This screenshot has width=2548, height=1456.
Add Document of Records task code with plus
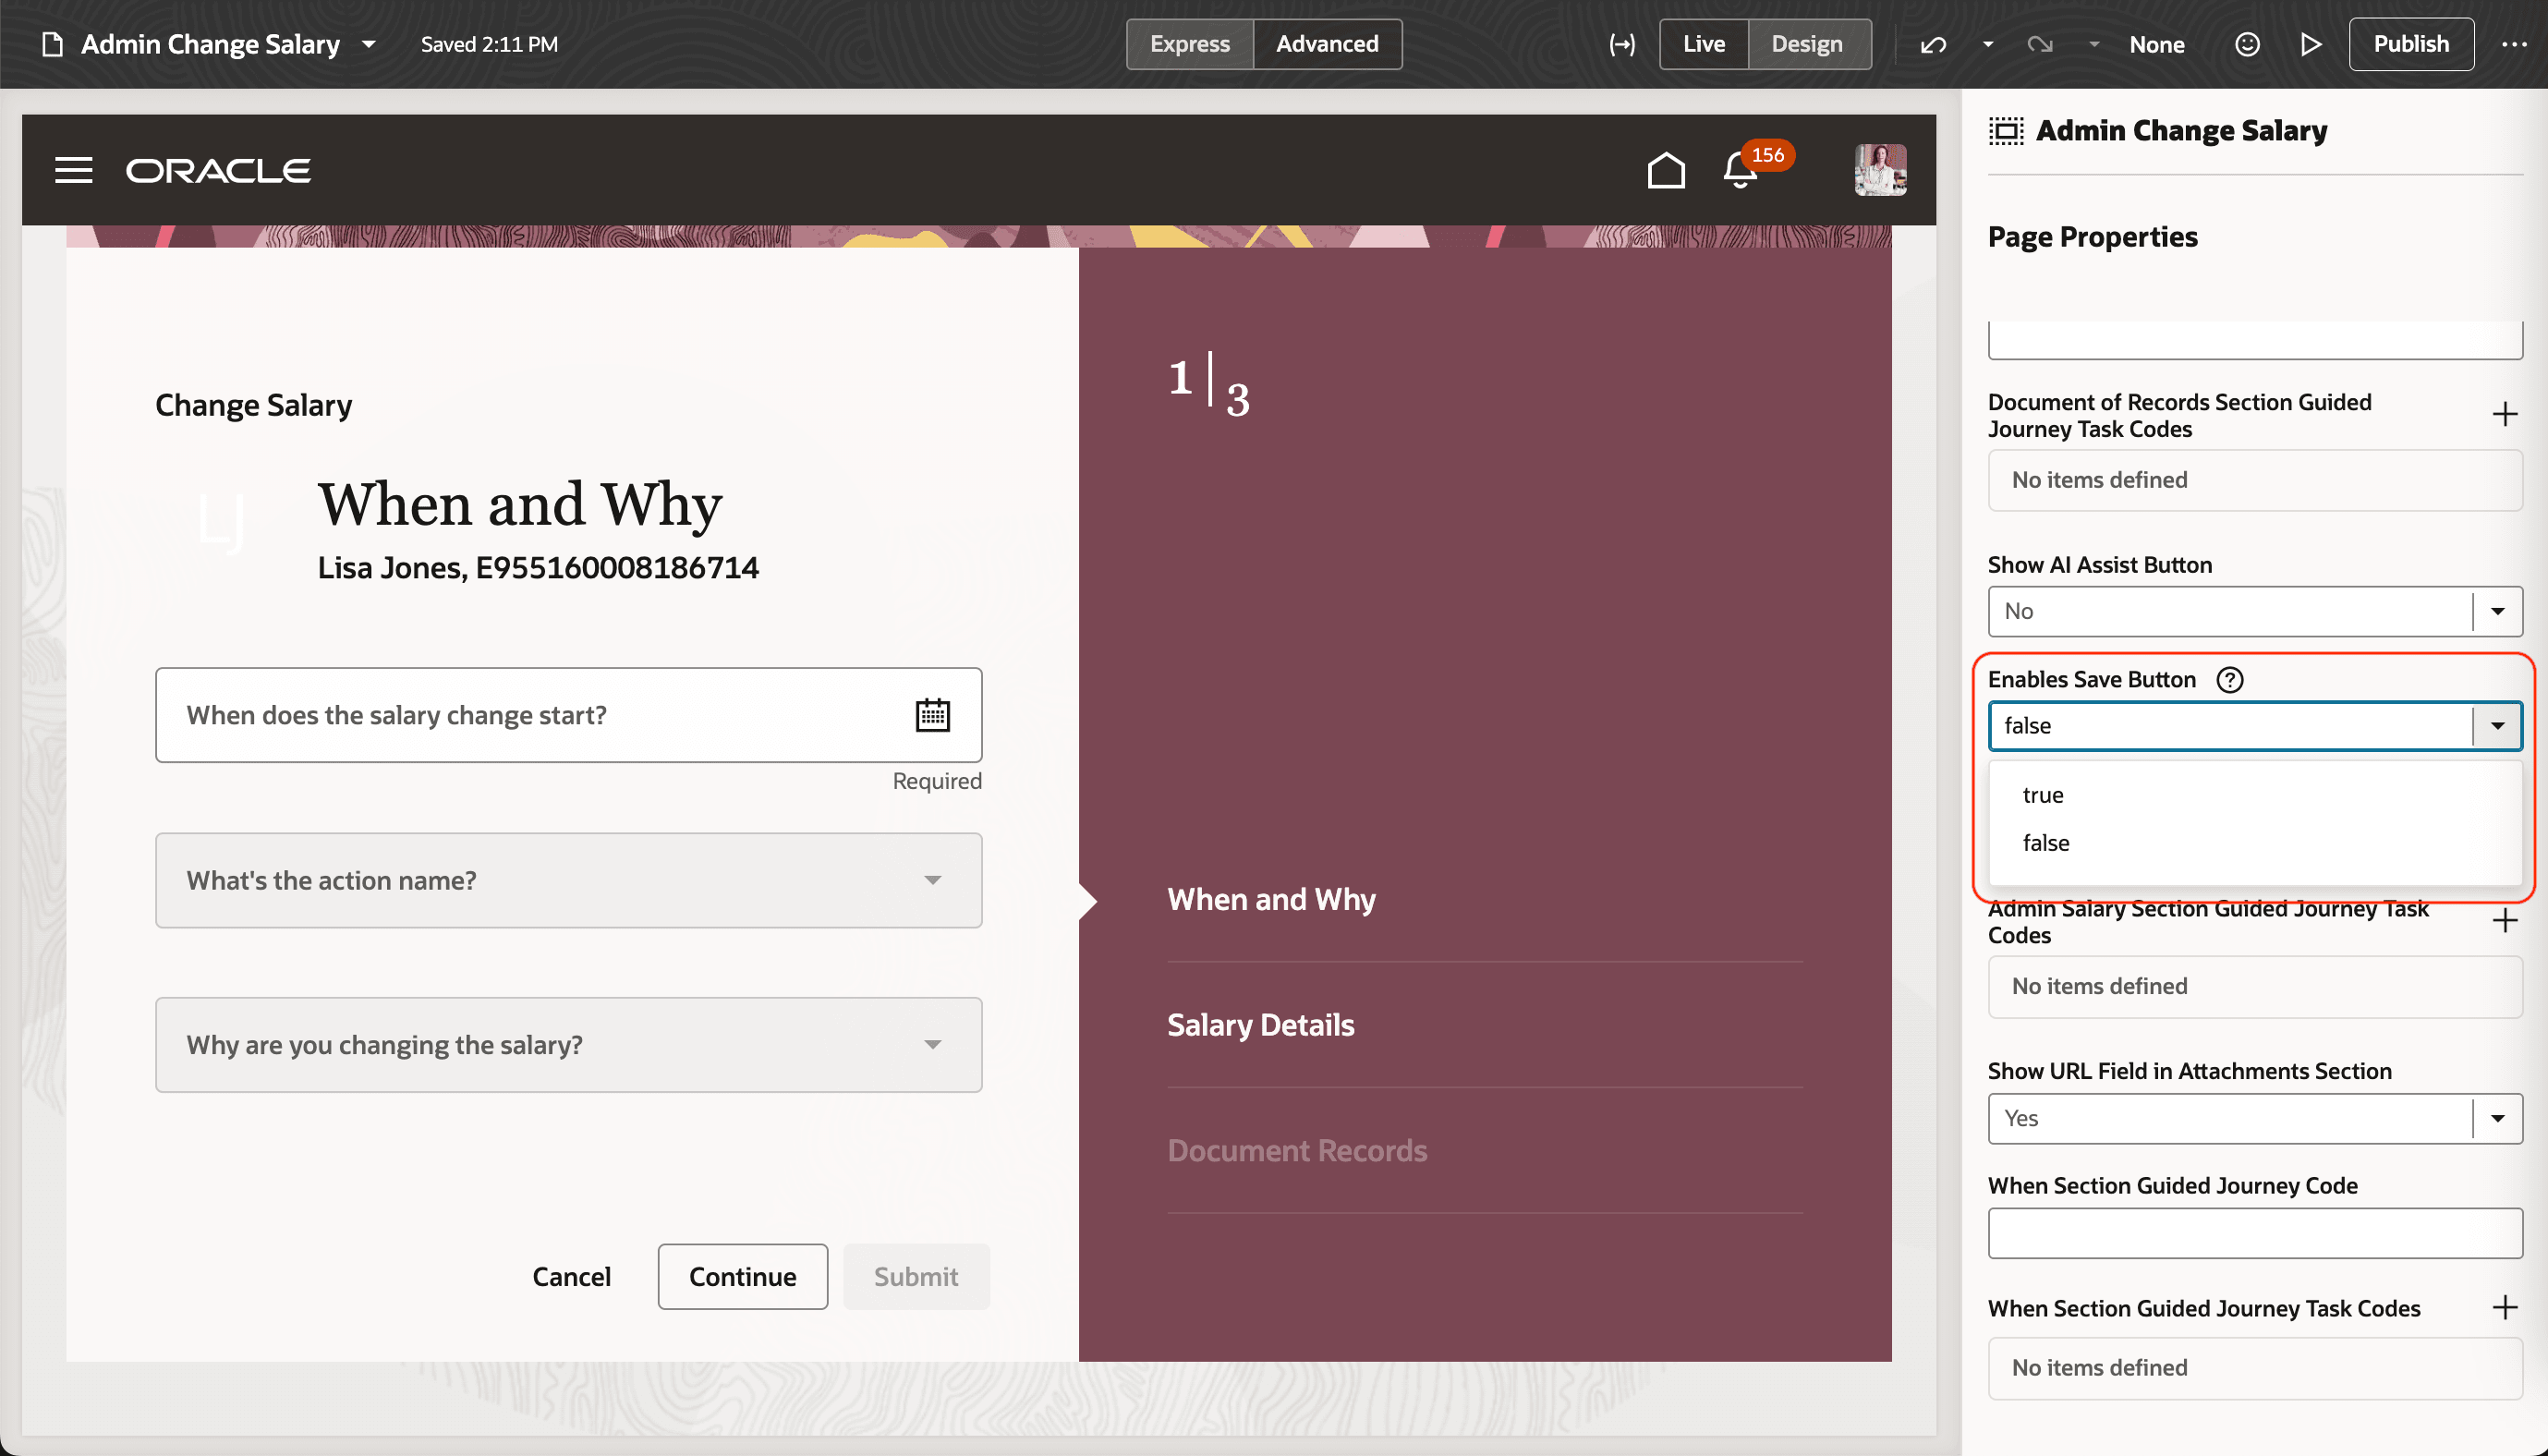pyautogui.click(x=2504, y=415)
